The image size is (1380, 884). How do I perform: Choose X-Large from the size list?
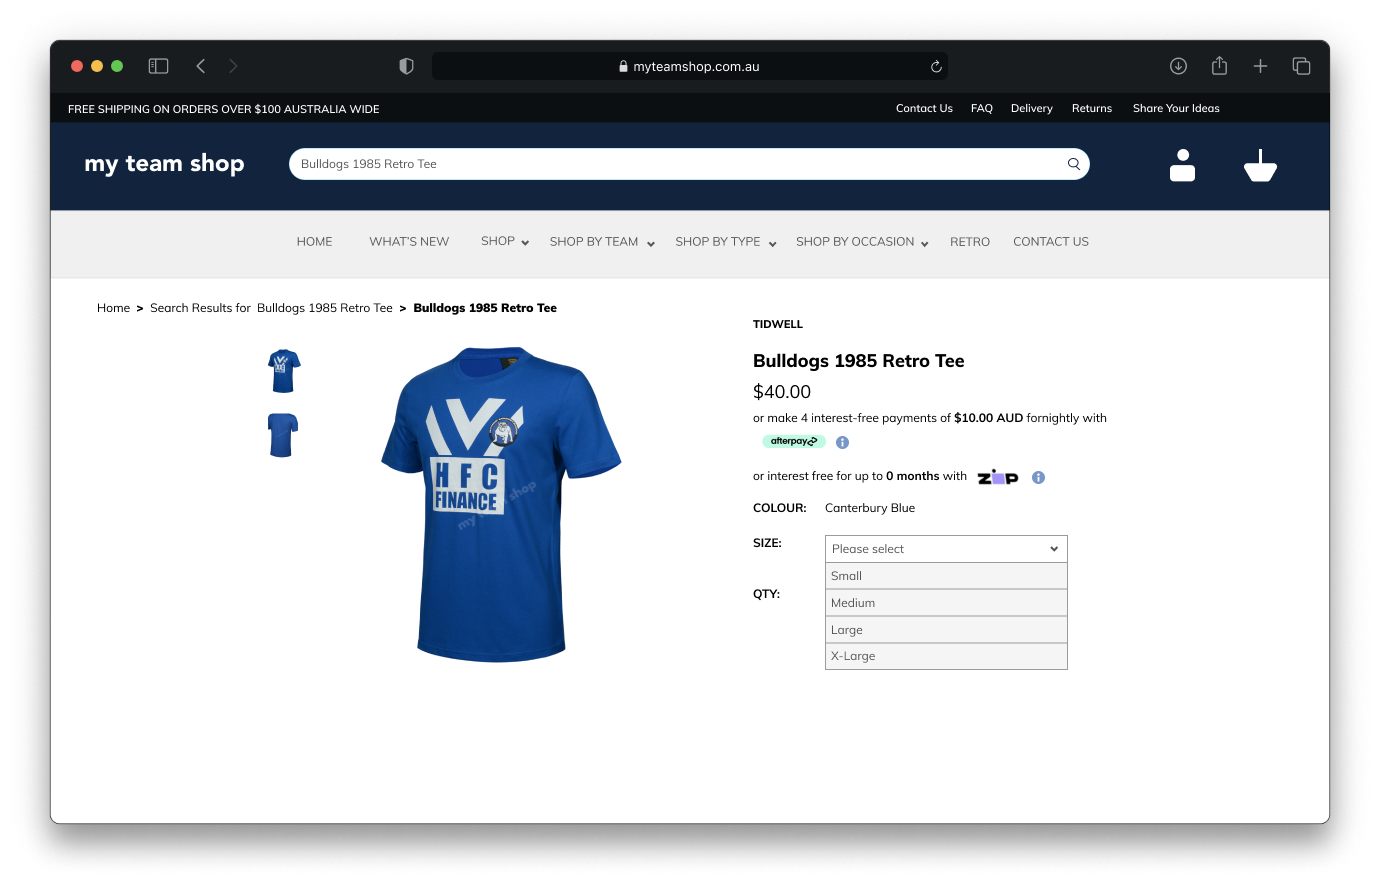pyautogui.click(x=946, y=656)
